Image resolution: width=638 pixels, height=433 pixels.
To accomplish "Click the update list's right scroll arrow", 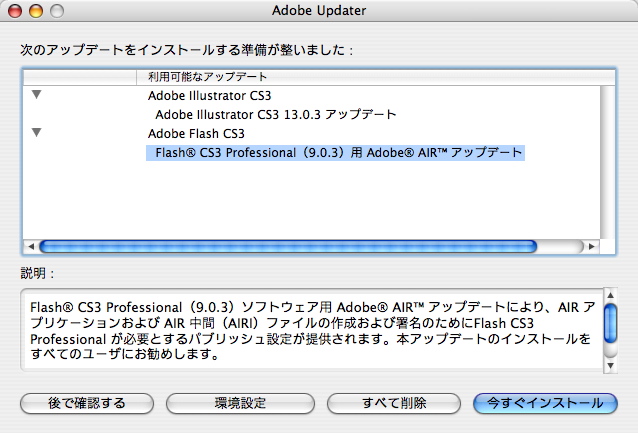I will pyautogui.click(x=593, y=246).
